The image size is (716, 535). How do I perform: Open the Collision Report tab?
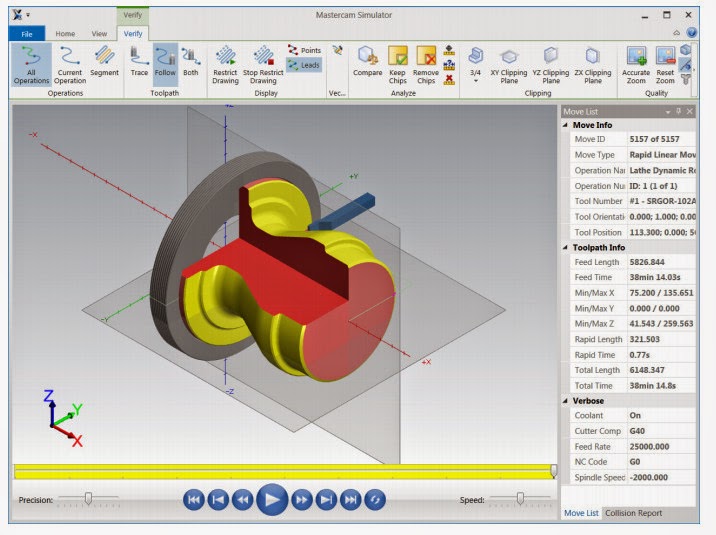tap(633, 513)
